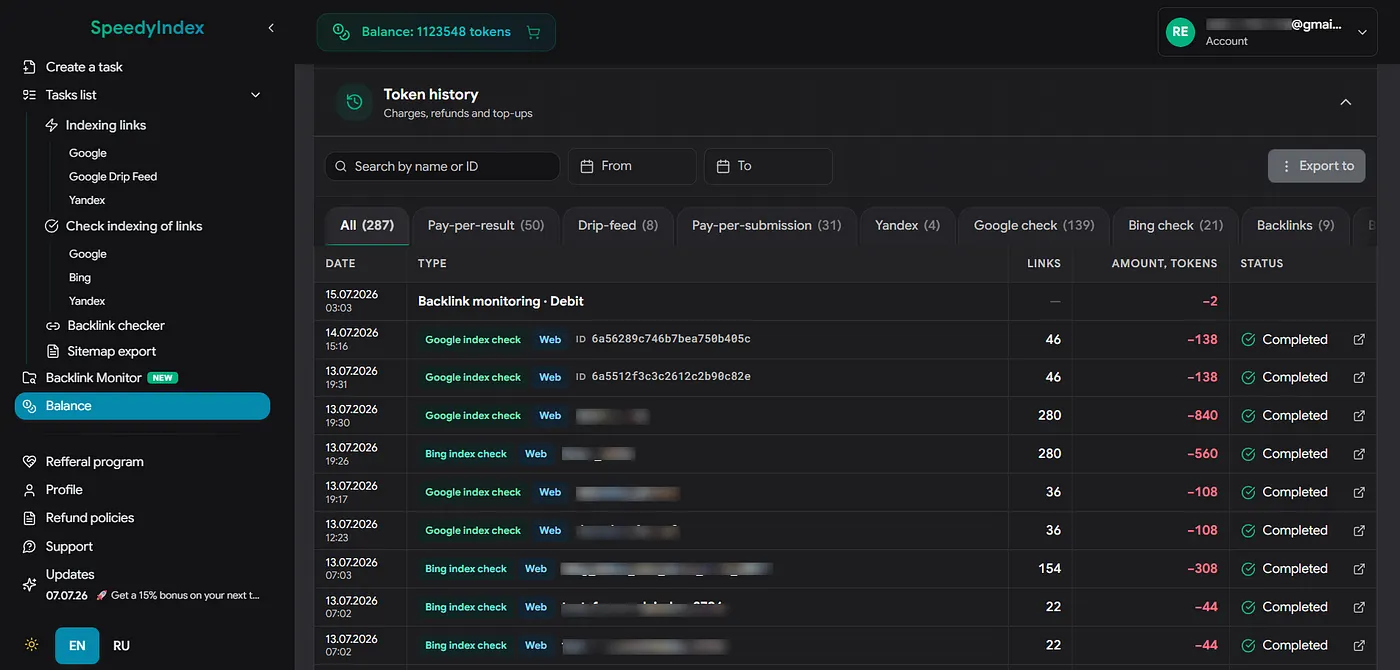Image resolution: width=1400 pixels, height=670 pixels.
Task: Open Bing under Check indexing
Action: (x=80, y=277)
